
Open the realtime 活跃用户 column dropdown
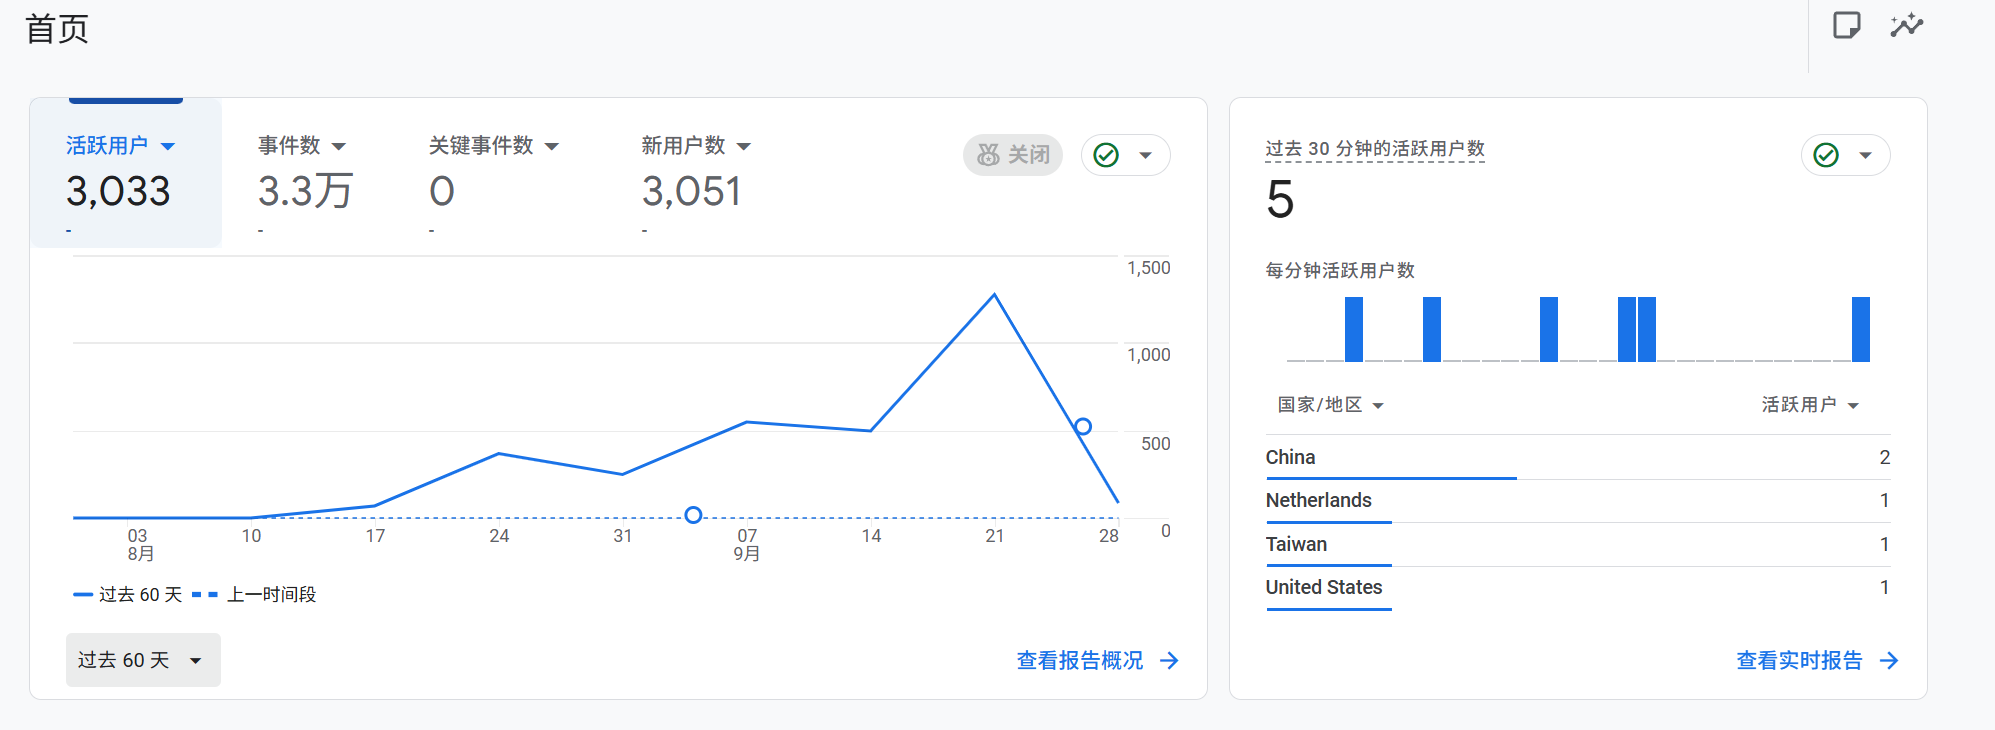(x=1809, y=405)
